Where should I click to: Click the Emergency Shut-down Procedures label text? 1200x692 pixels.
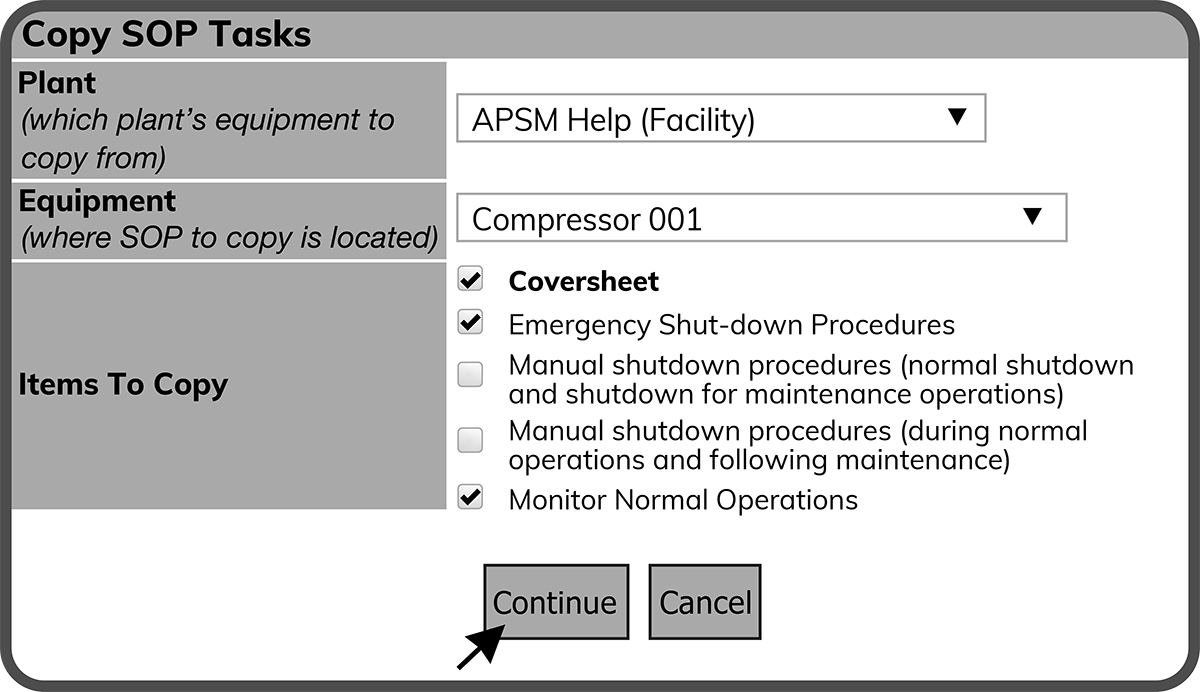click(x=731, y=325)
